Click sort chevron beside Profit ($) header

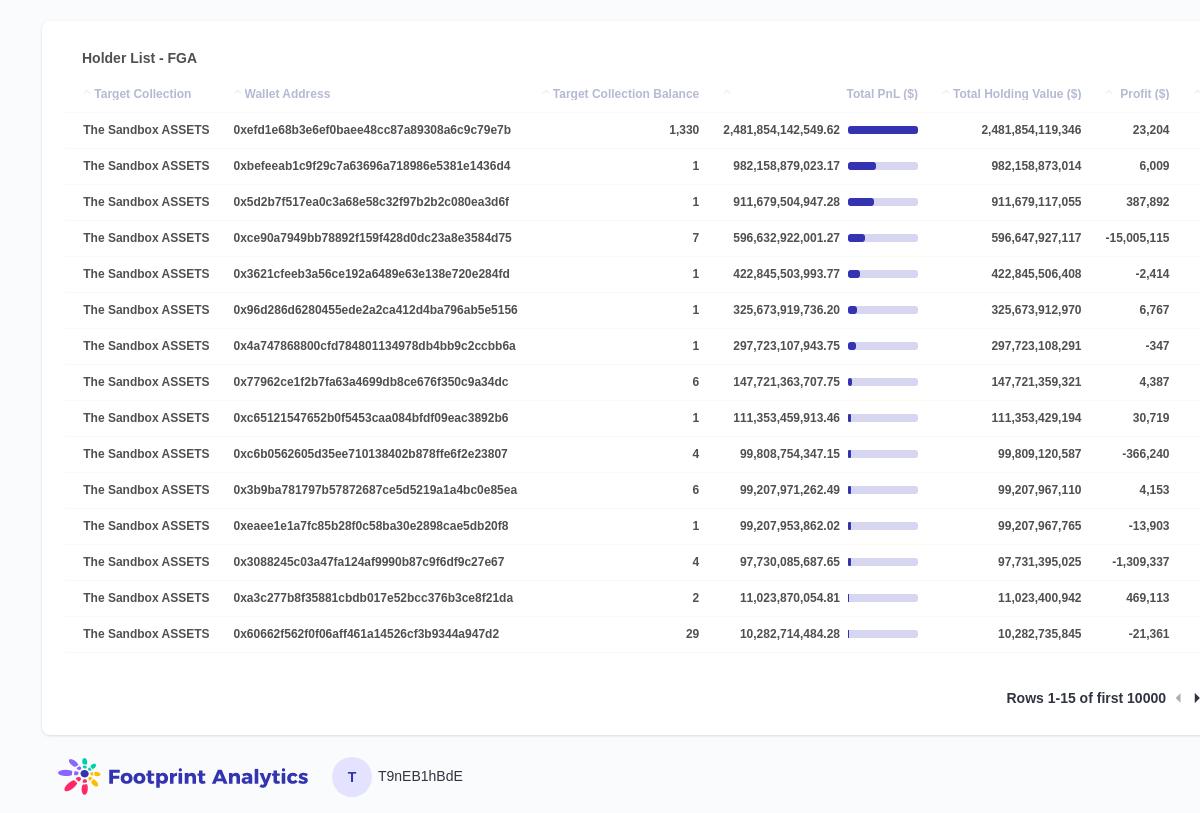point(1109,93)
